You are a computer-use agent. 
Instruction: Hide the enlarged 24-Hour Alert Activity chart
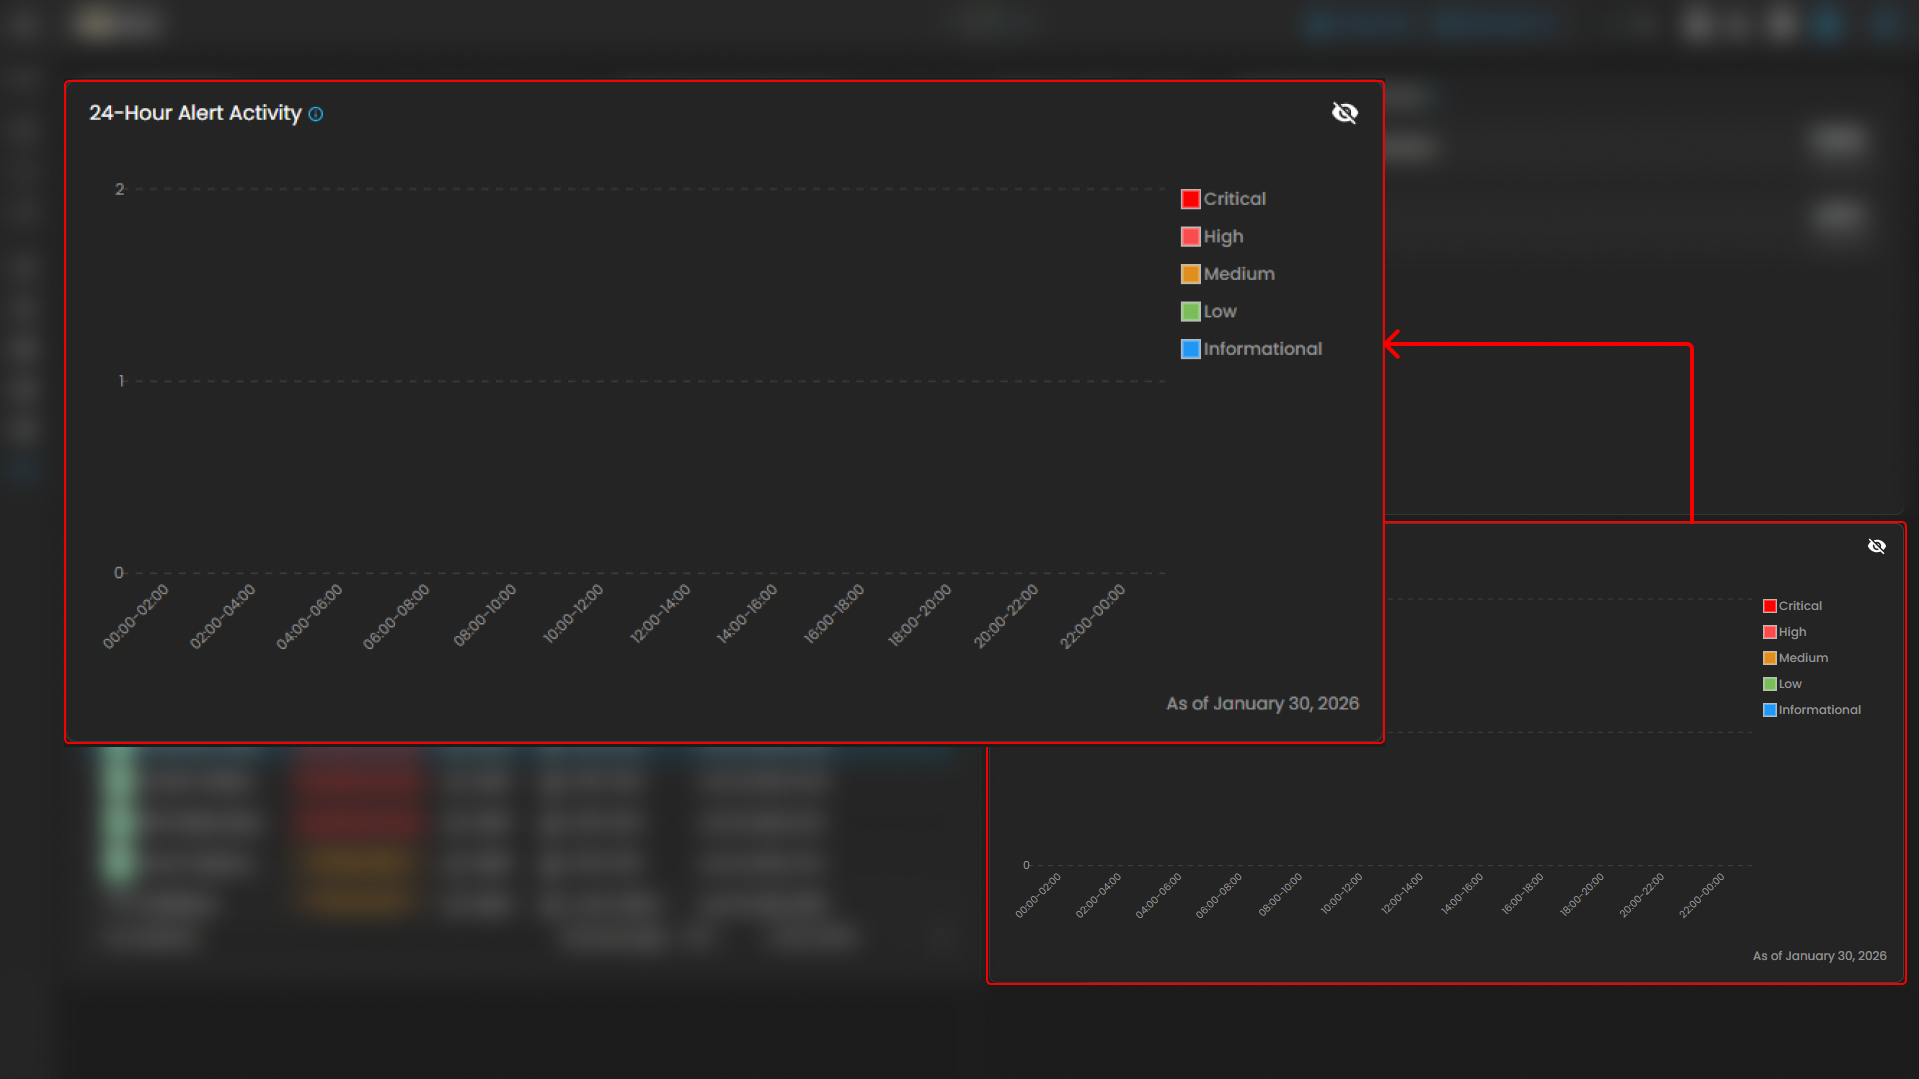(x=1344, y=113)
